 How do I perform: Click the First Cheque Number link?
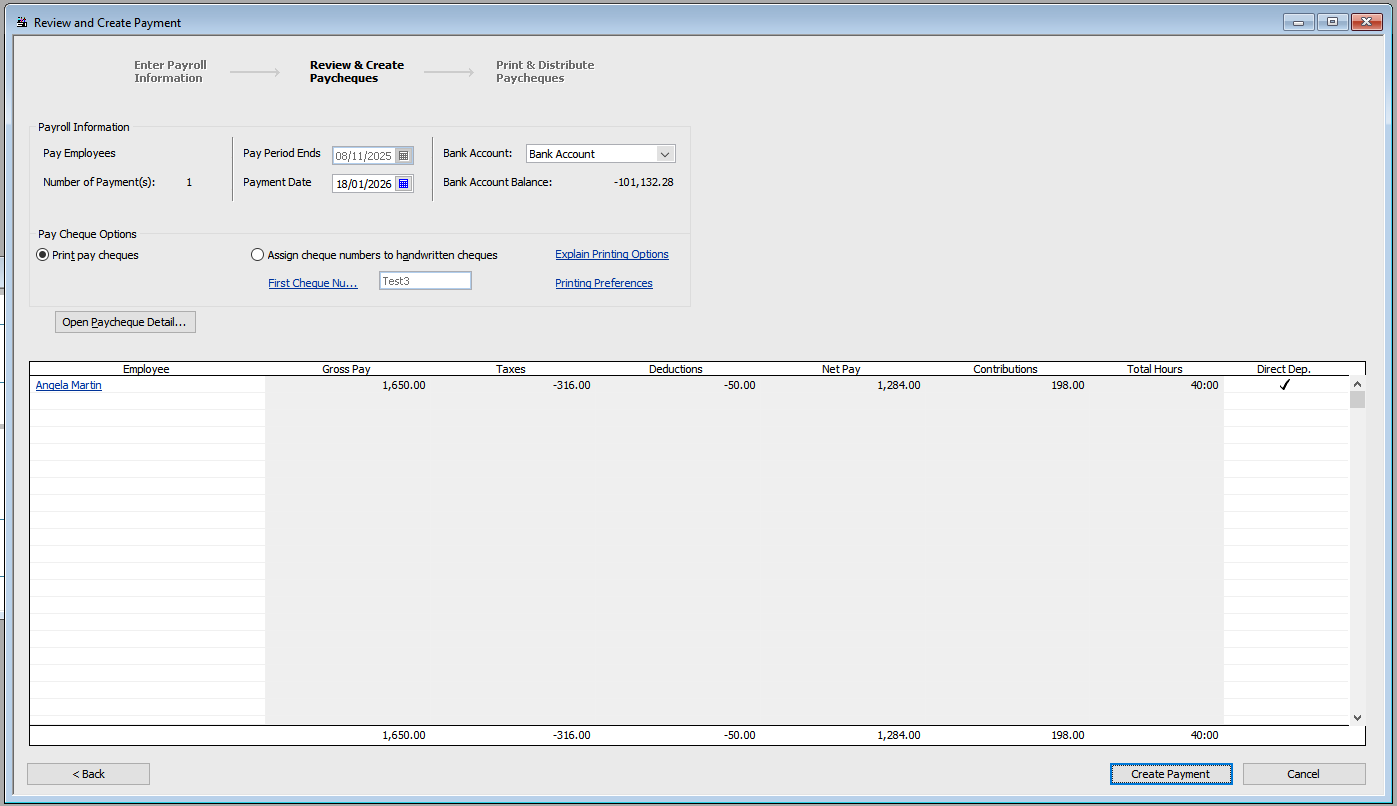point(313,284)
